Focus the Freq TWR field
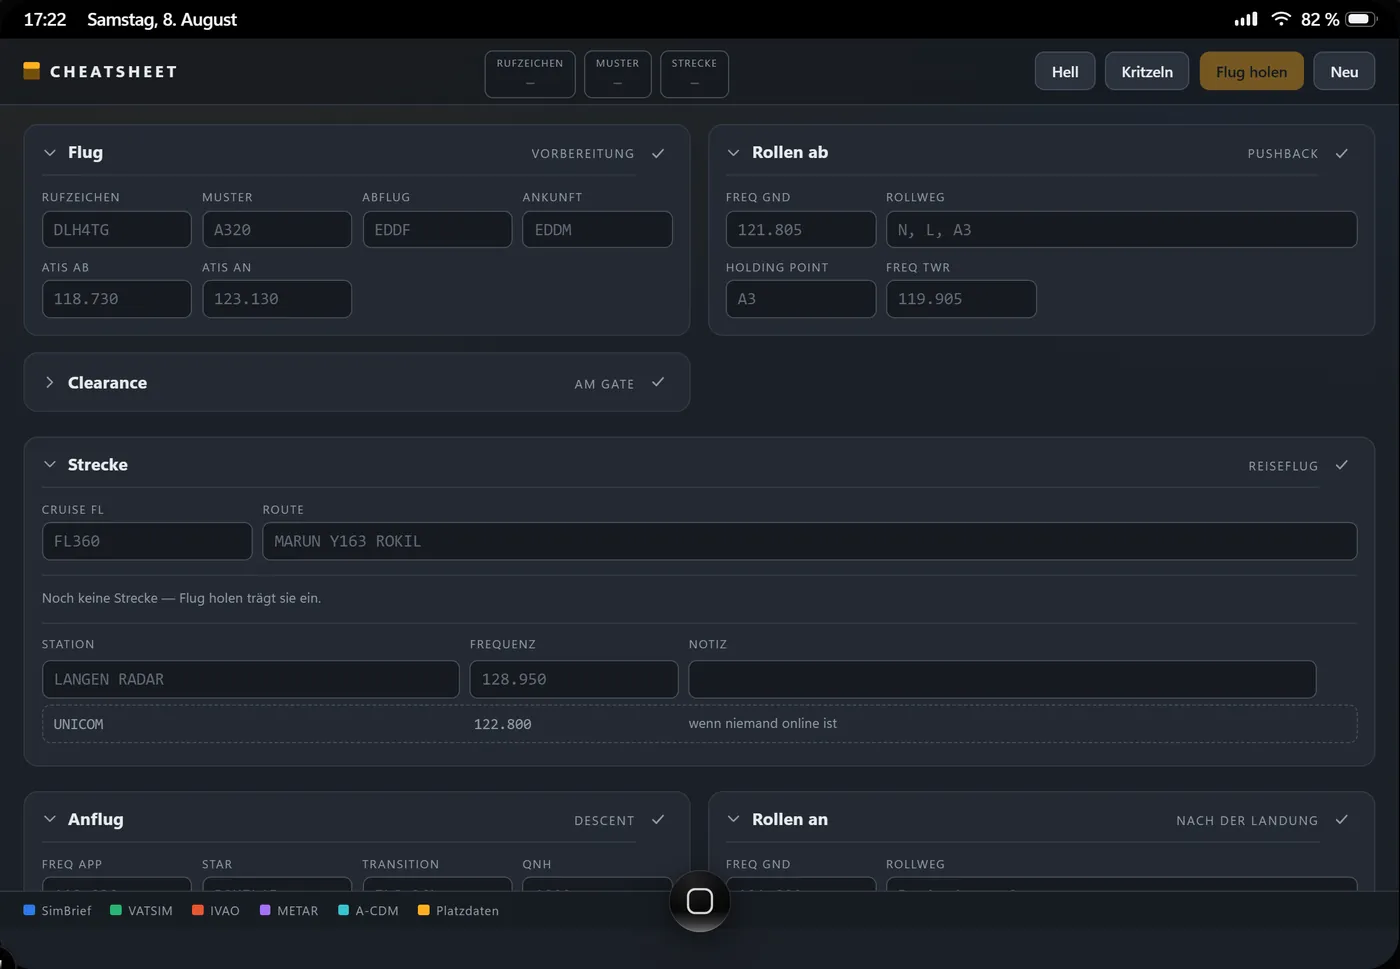The height and width of the screenshot is (969, 1400). coord(961,299)
